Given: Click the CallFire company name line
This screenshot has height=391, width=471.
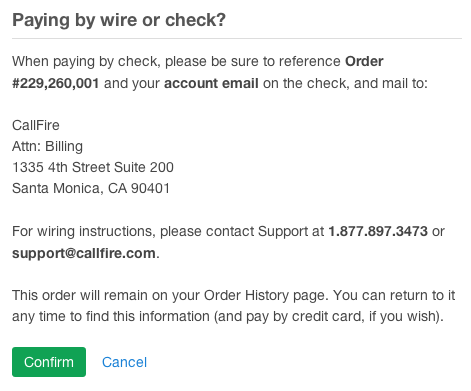Looking at the screenshot, I should coord(36,125).
